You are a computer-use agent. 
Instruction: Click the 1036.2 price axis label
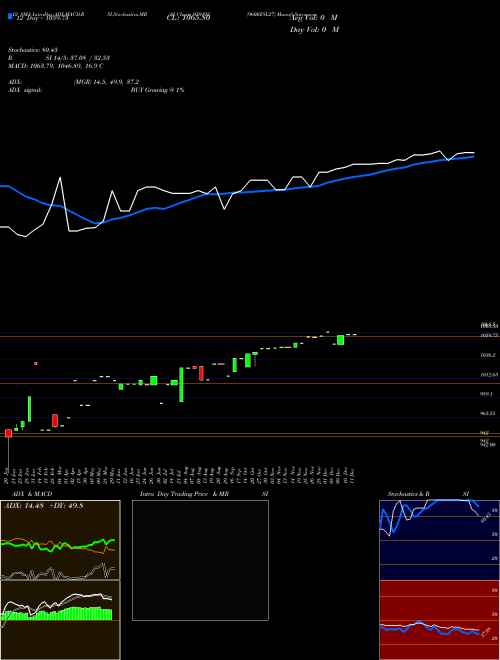(488, 355)
